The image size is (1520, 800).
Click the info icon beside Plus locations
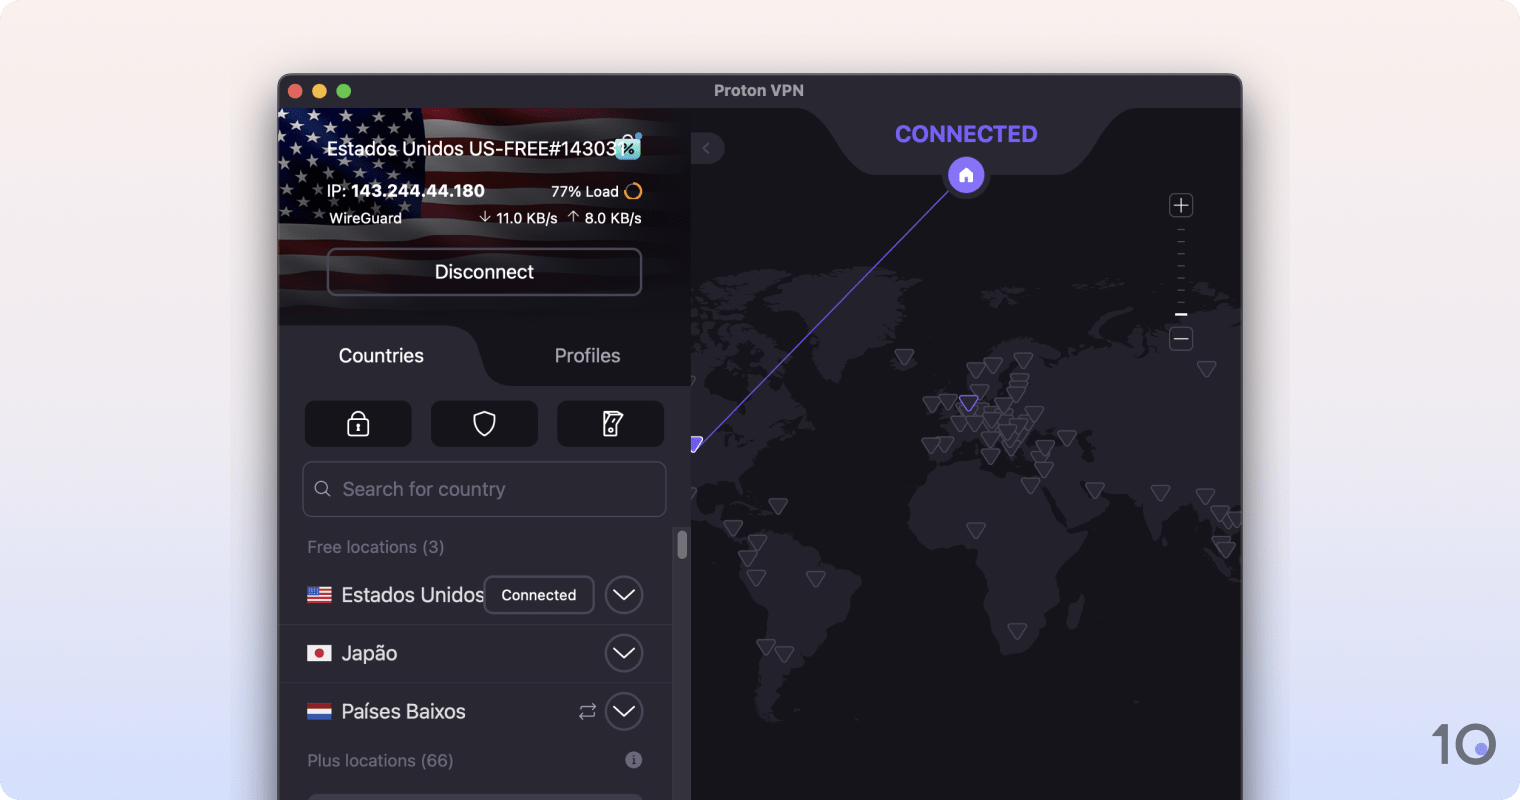[633, 759]
